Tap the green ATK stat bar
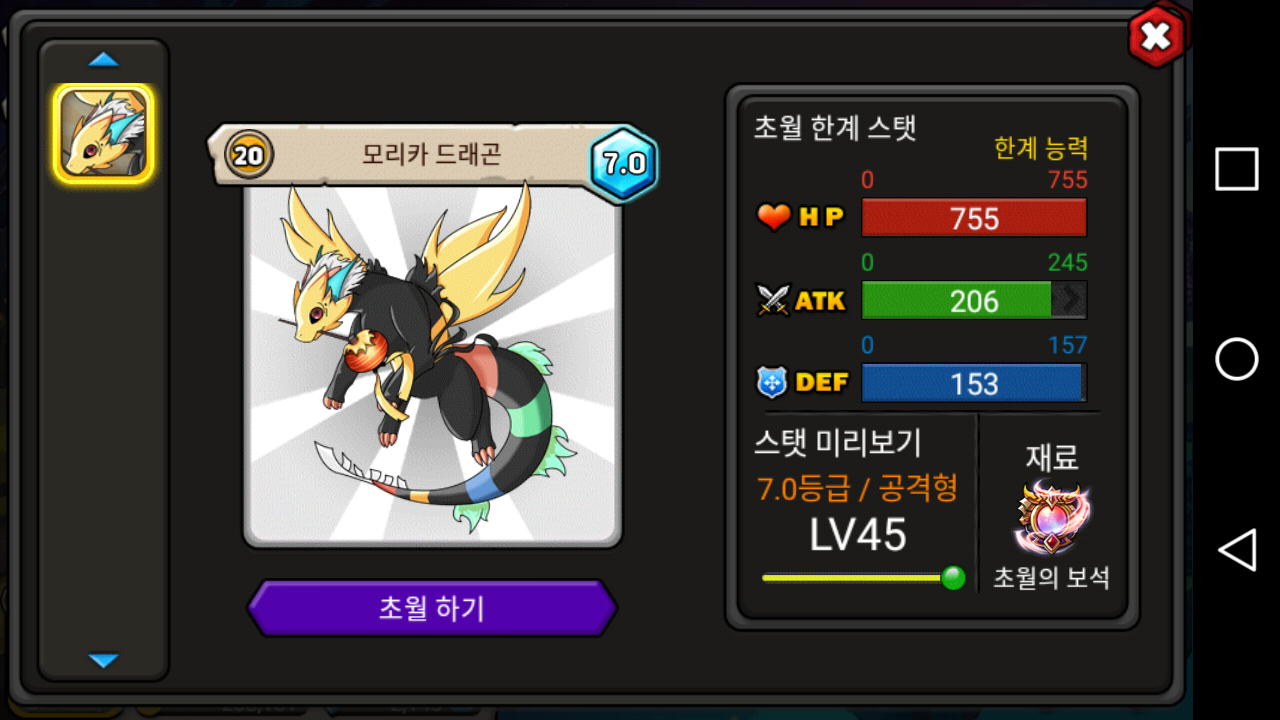The width and height of the screenshot is (1280, 720). click(974, 300)
